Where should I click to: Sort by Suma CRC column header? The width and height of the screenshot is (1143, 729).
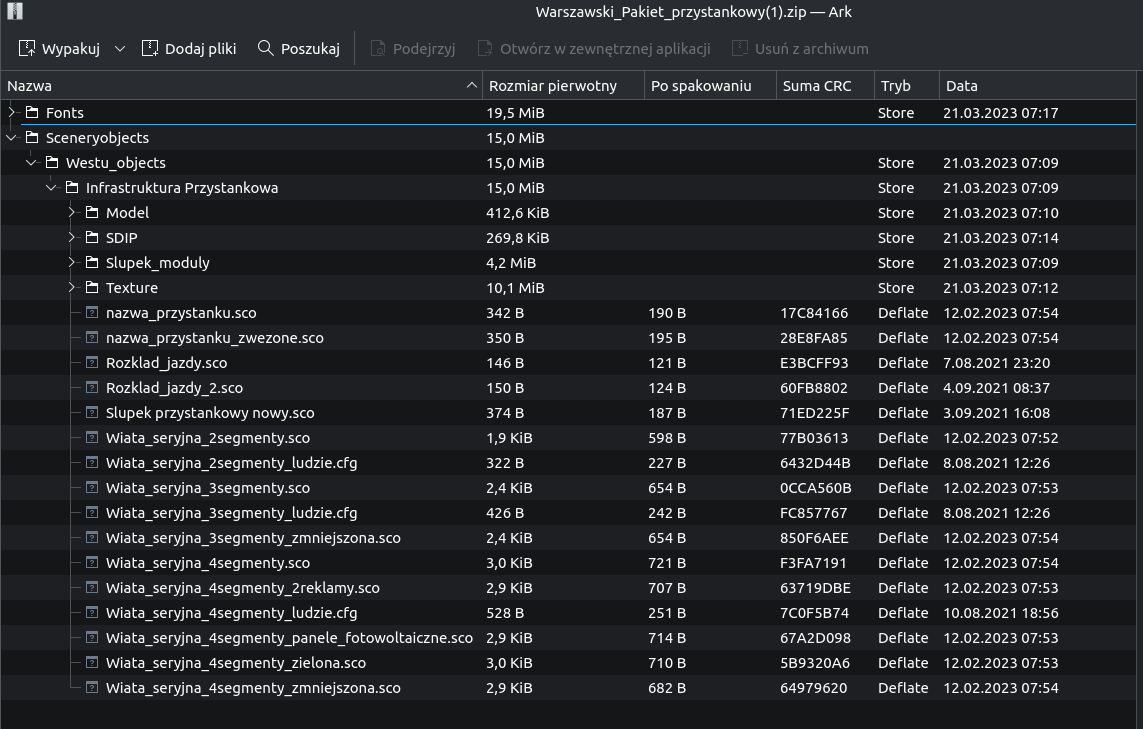[825, 86]
